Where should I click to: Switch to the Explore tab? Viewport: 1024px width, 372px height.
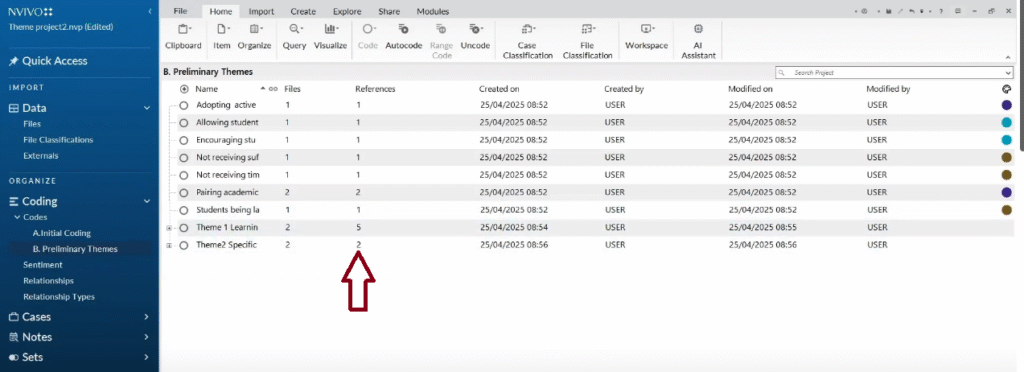click(x=347, y=11)
